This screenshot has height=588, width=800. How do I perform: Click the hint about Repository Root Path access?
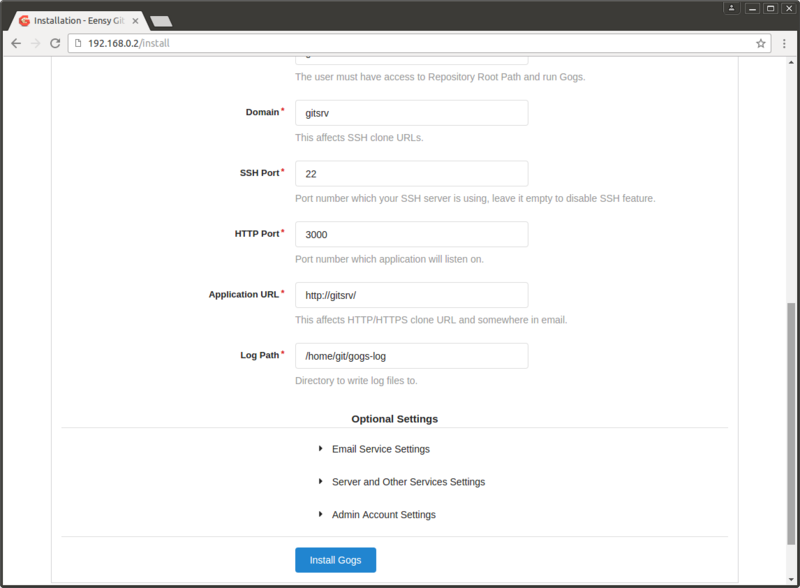440,77
